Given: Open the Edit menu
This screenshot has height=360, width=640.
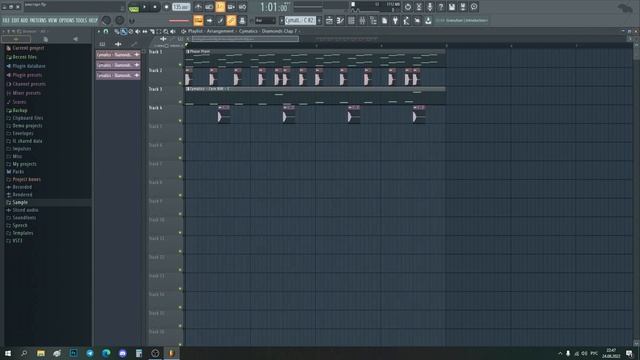Looking at the screenshot, I should click(x=15, y=20).
